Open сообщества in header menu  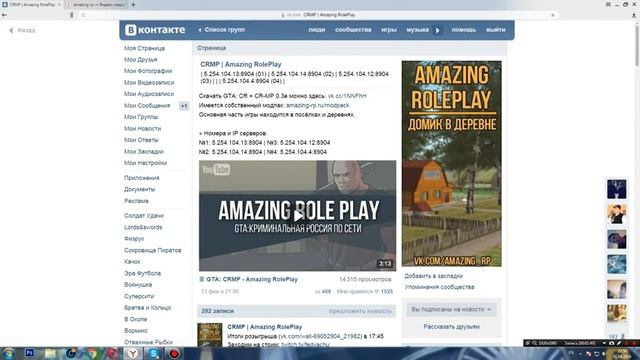[x=353, y=30]
